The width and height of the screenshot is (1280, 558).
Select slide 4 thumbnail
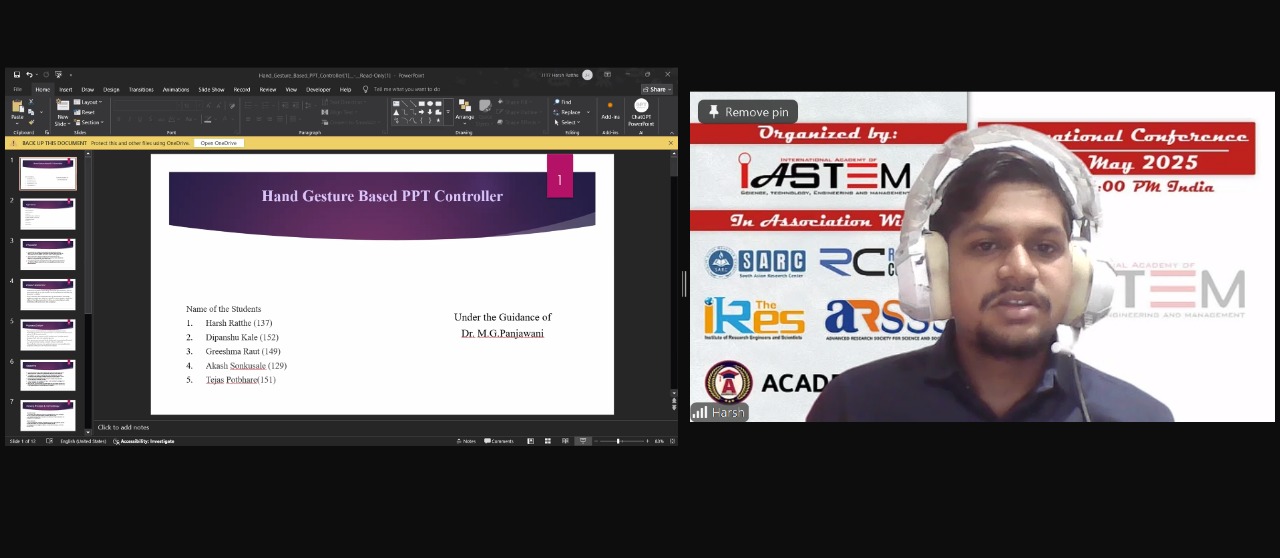coord(48,294)
